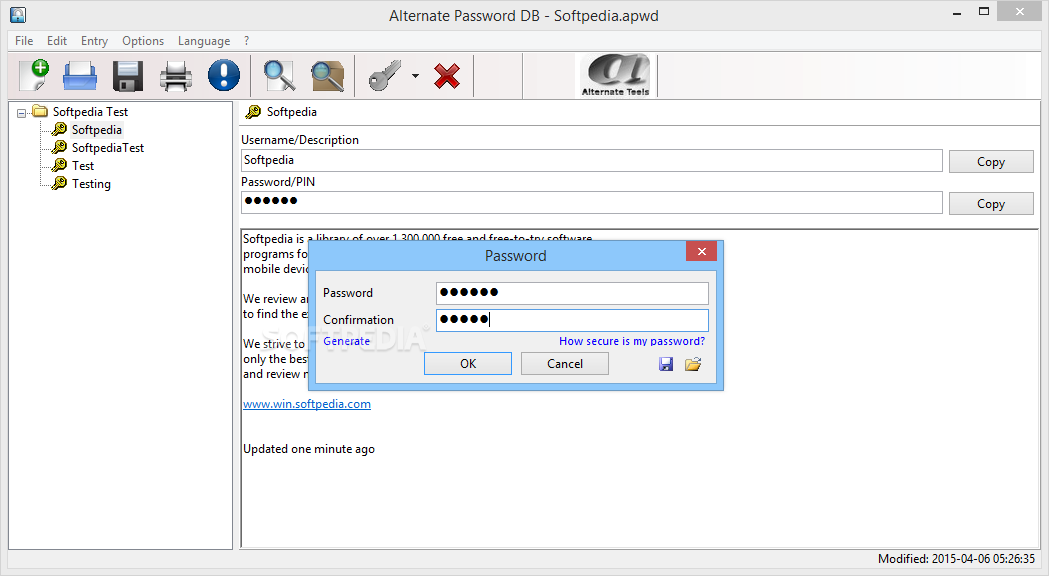Viewport: 1049px width, 576px height.
Task: Collapse the Softpedia Test tree folder
Action: (21, 113)
